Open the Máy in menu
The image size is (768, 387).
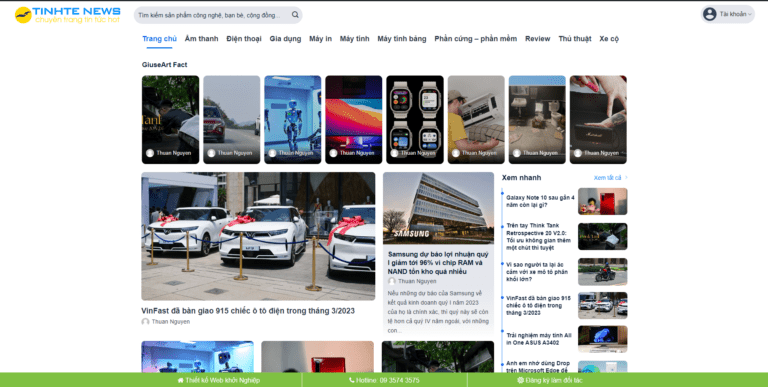click(320, 39)
